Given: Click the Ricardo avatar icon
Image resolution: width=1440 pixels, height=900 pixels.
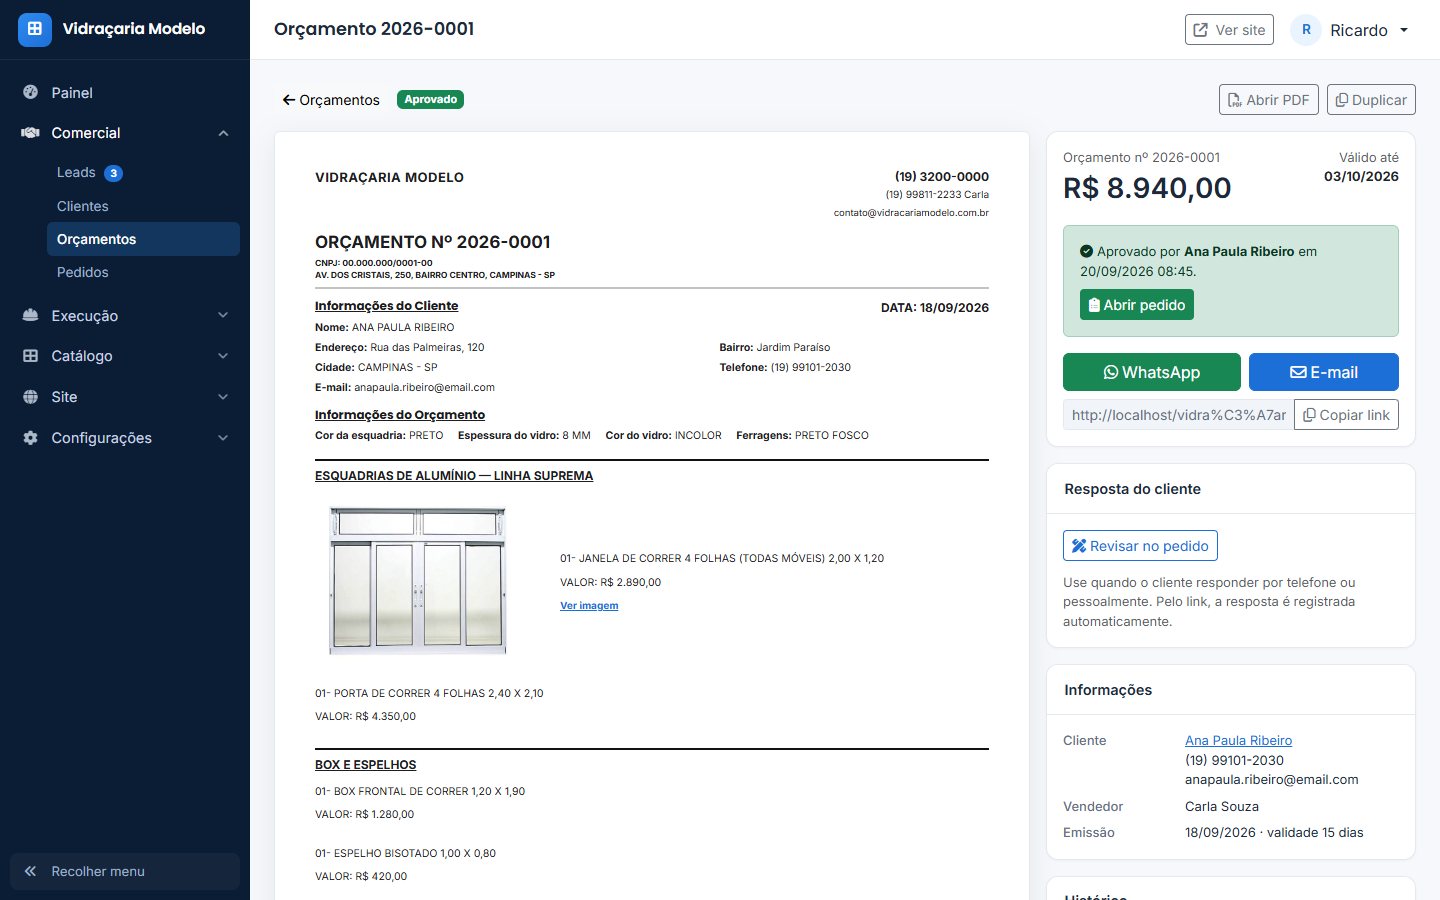Looking at the screenshot, I should (1306, 30).
